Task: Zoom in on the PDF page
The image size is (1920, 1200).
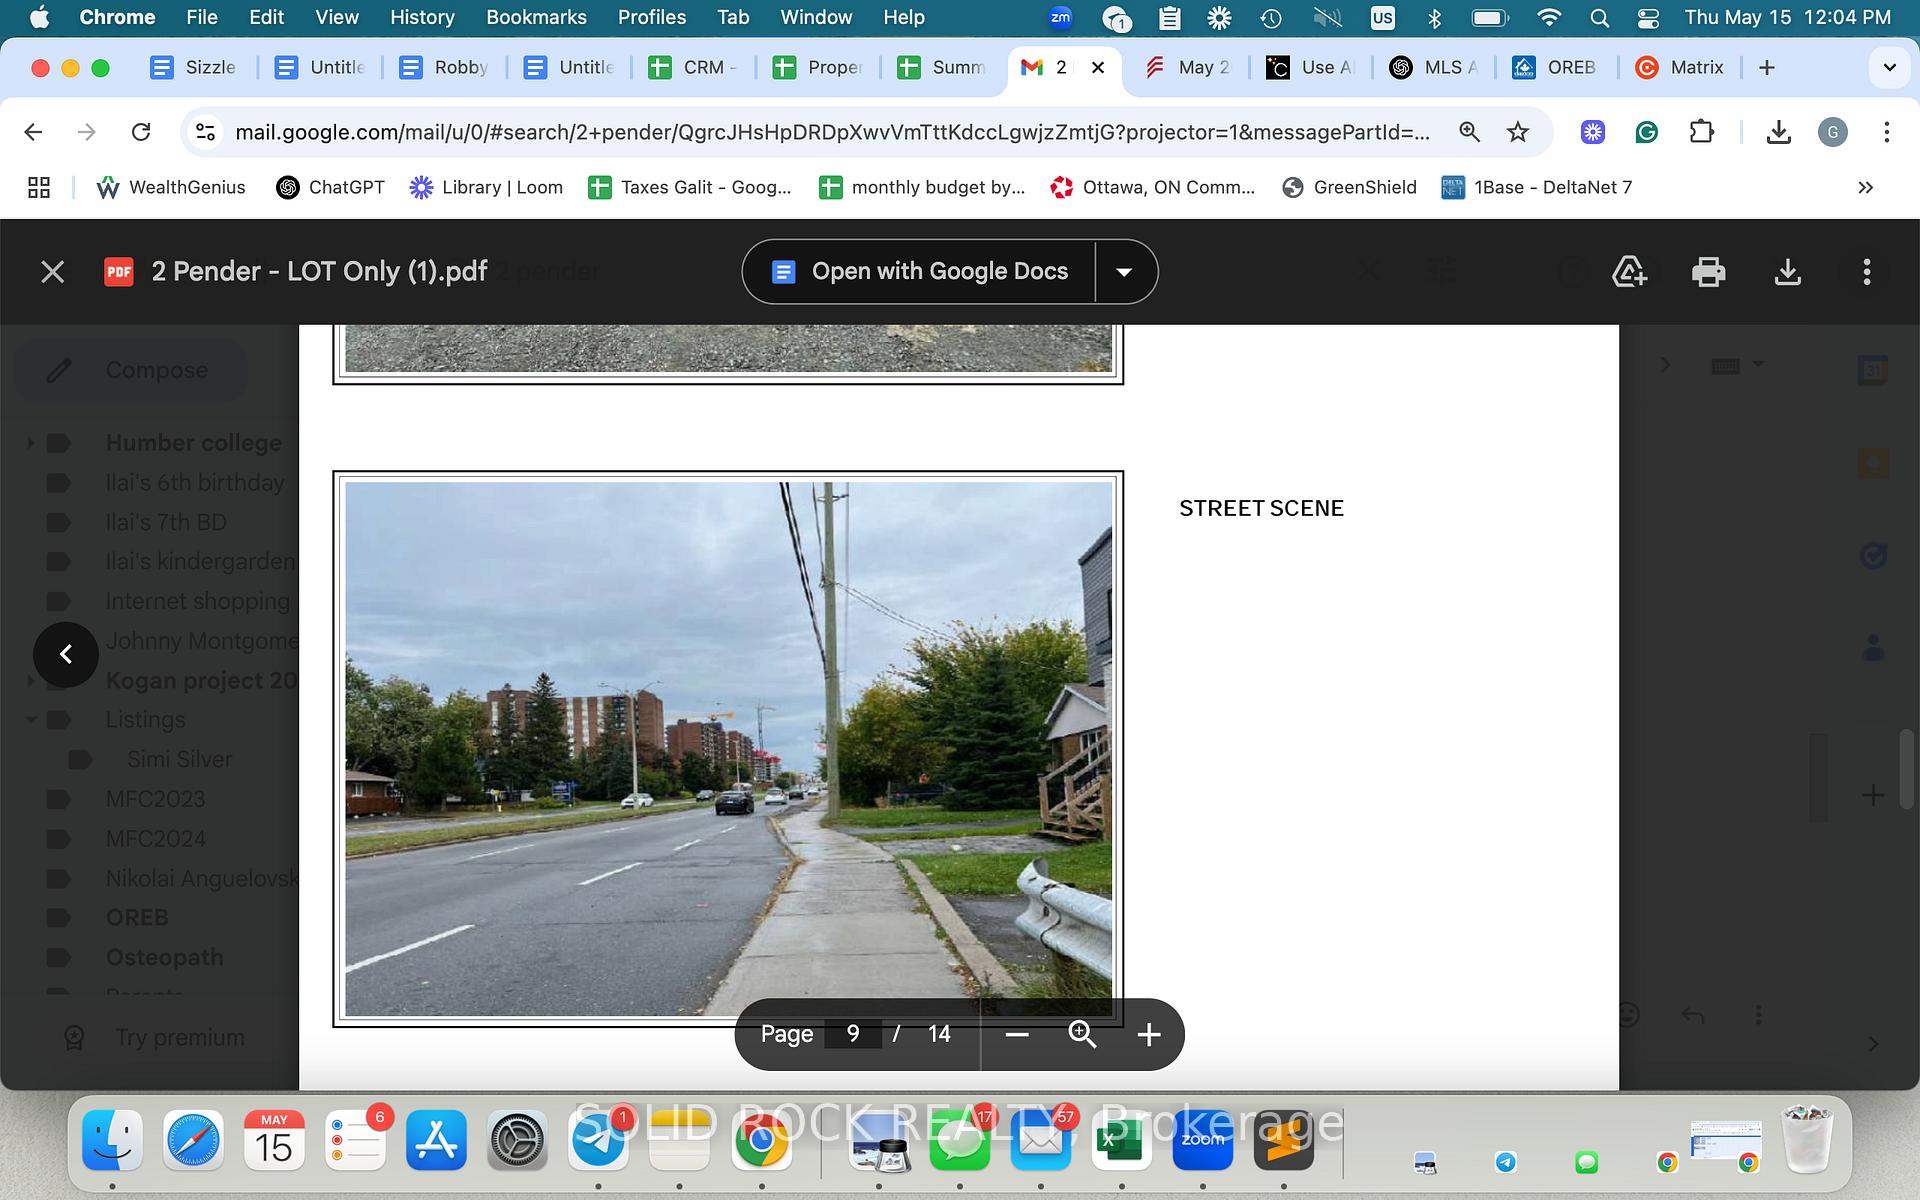Action: tap(1149, 1034)
